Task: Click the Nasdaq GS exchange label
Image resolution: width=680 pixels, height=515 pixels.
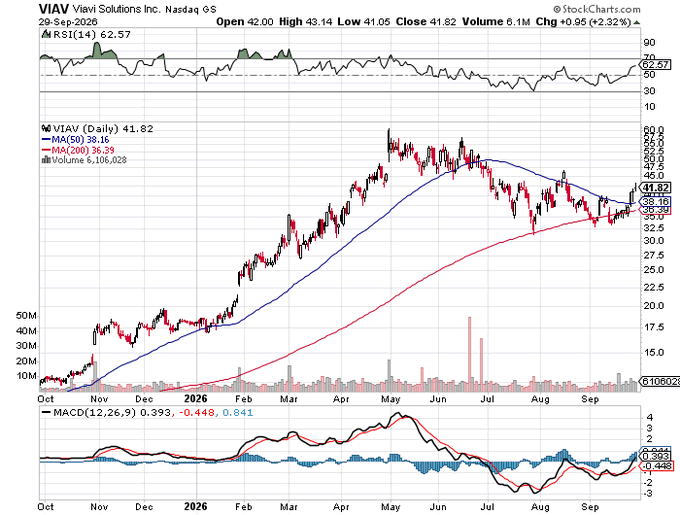Action: (190, 9)
